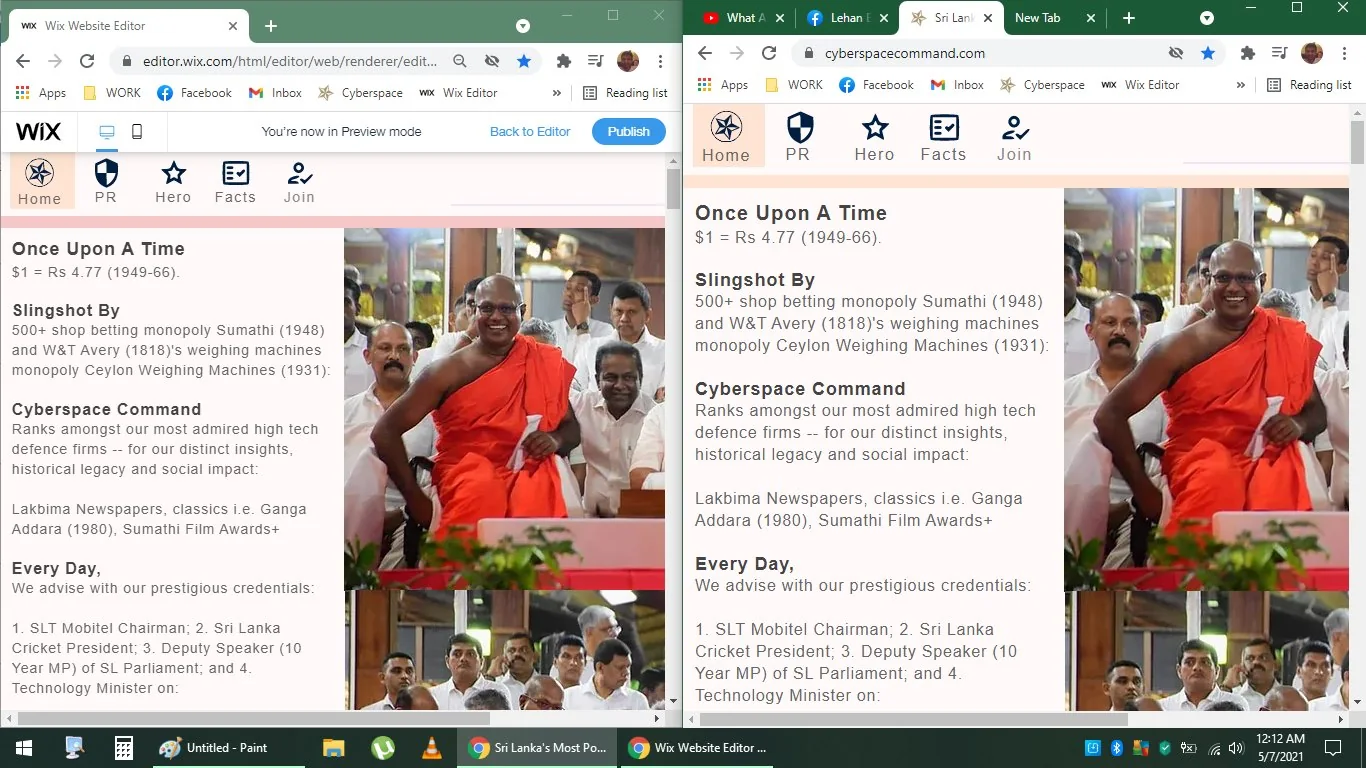1366x768 pixels.
Task: Open Chrome three-dot menu in Wix window
Action: (660, 61)
